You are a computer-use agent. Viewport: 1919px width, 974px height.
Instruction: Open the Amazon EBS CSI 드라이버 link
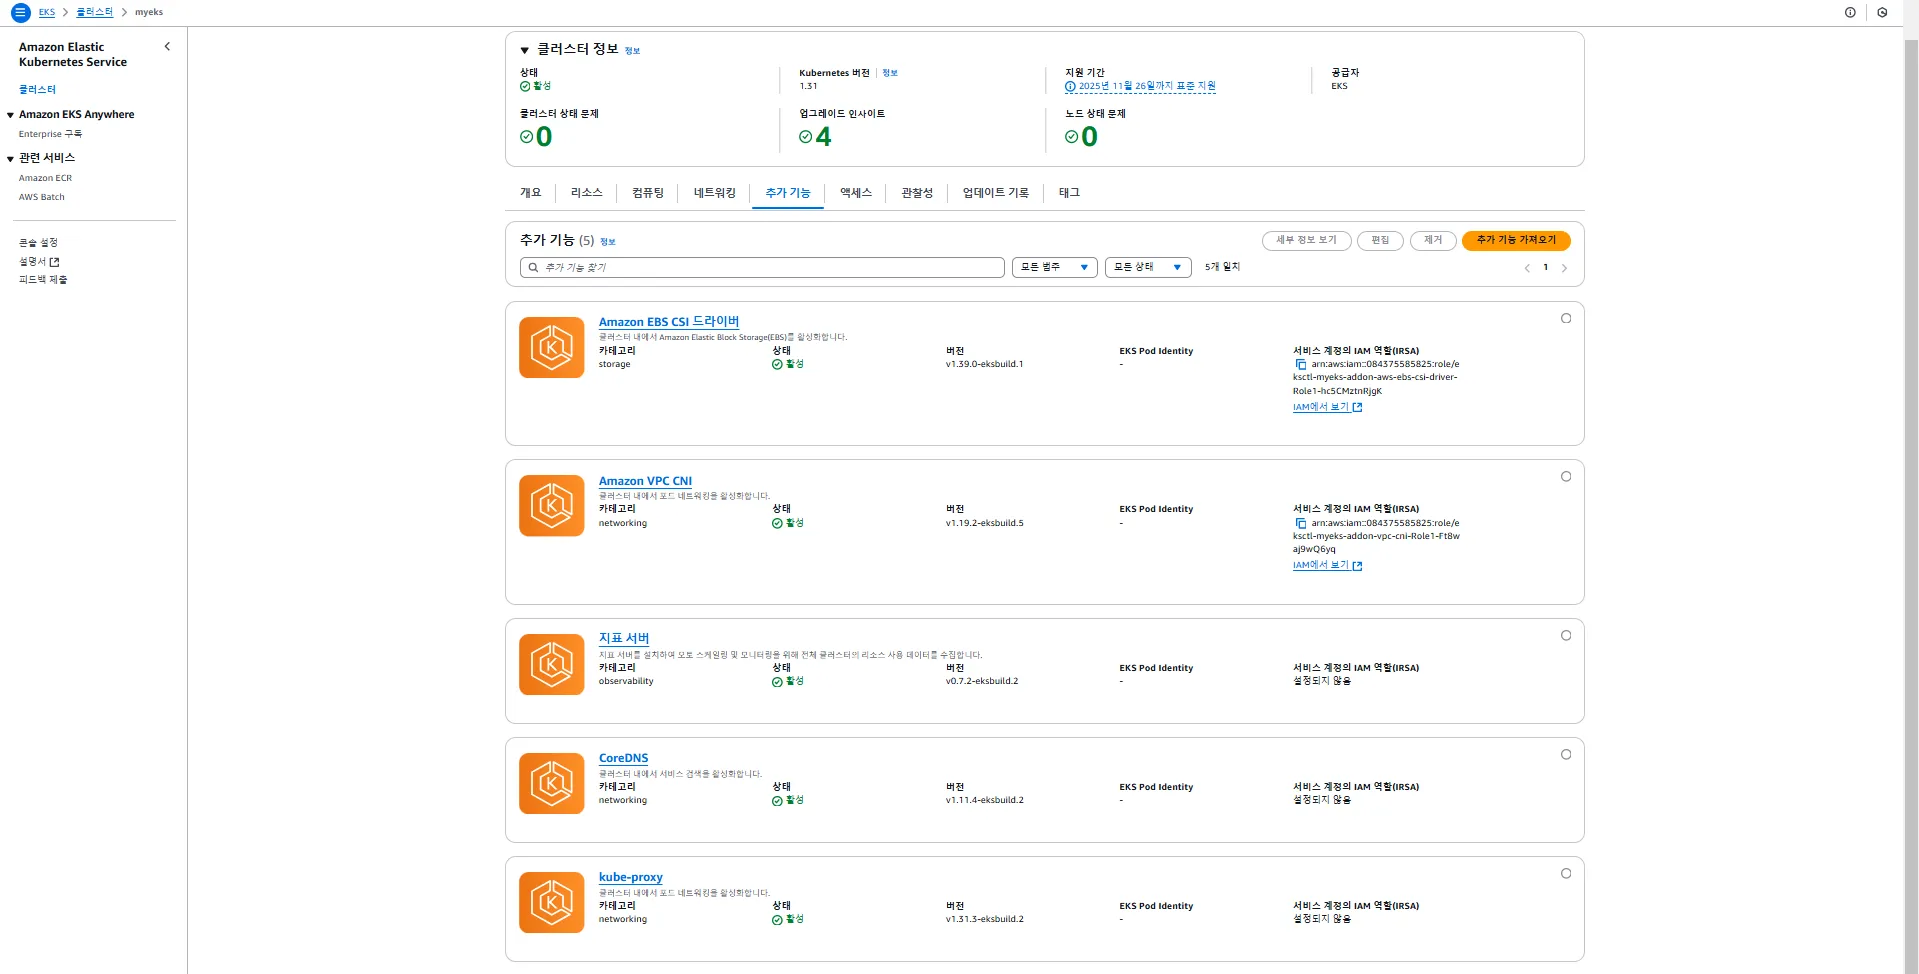click(x=669, y=322)
